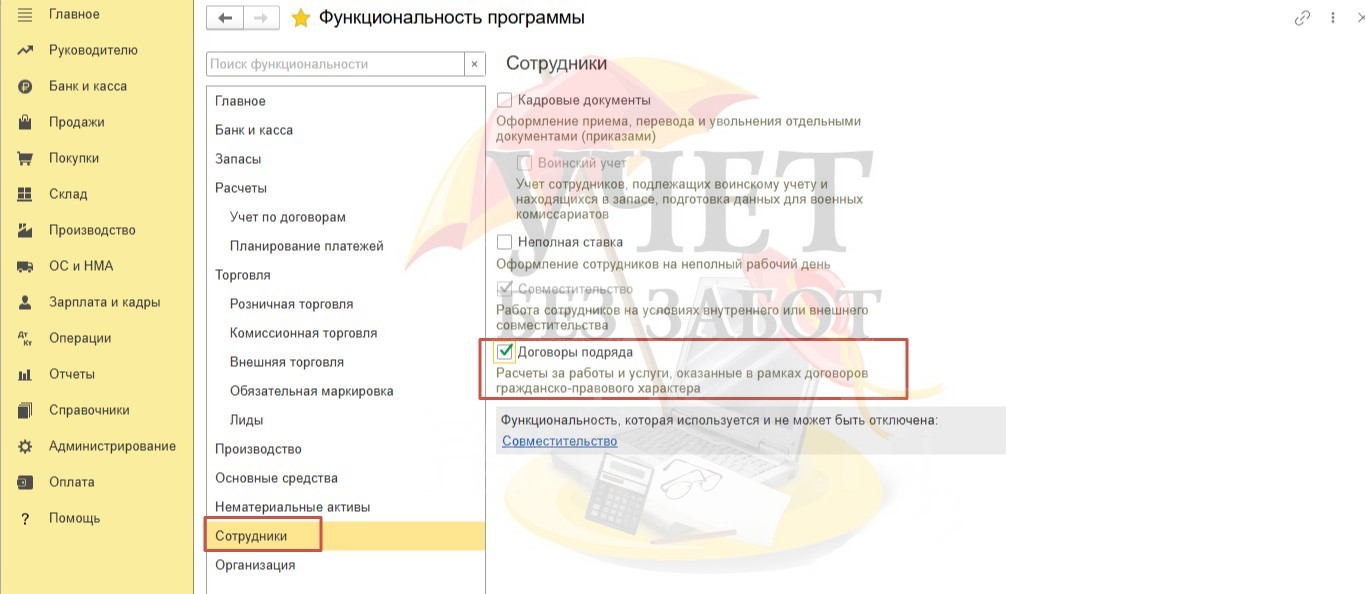Select the Покупки shopping cart icon

click(x=26, y=158)
